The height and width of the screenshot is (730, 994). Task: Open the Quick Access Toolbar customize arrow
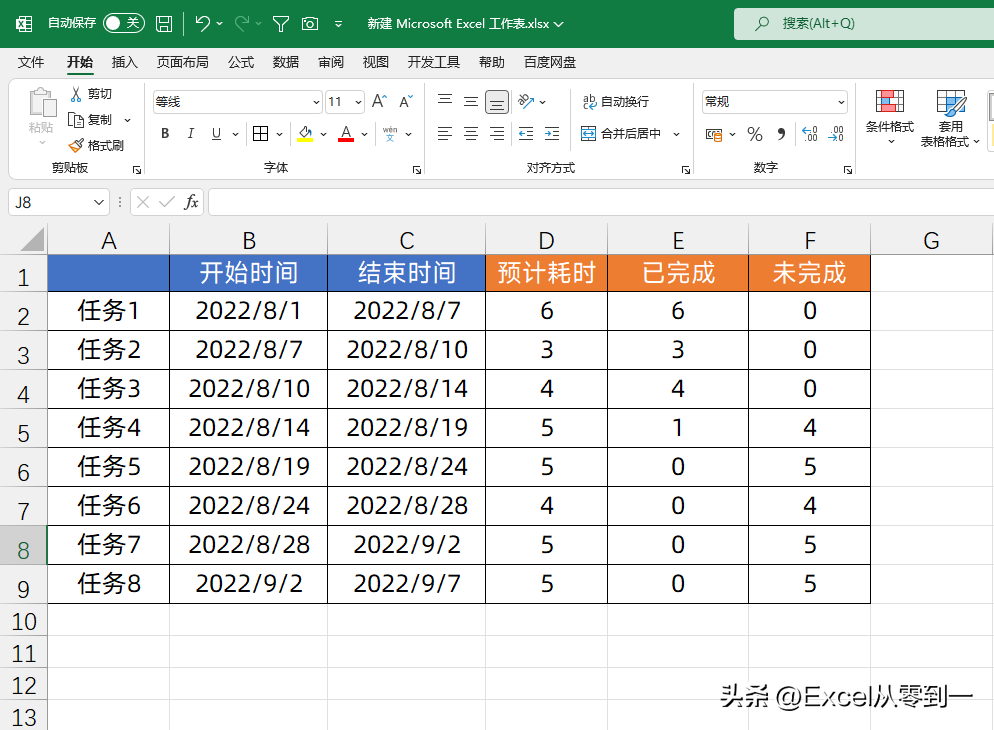pyautogui.click(x=339, y=24)
